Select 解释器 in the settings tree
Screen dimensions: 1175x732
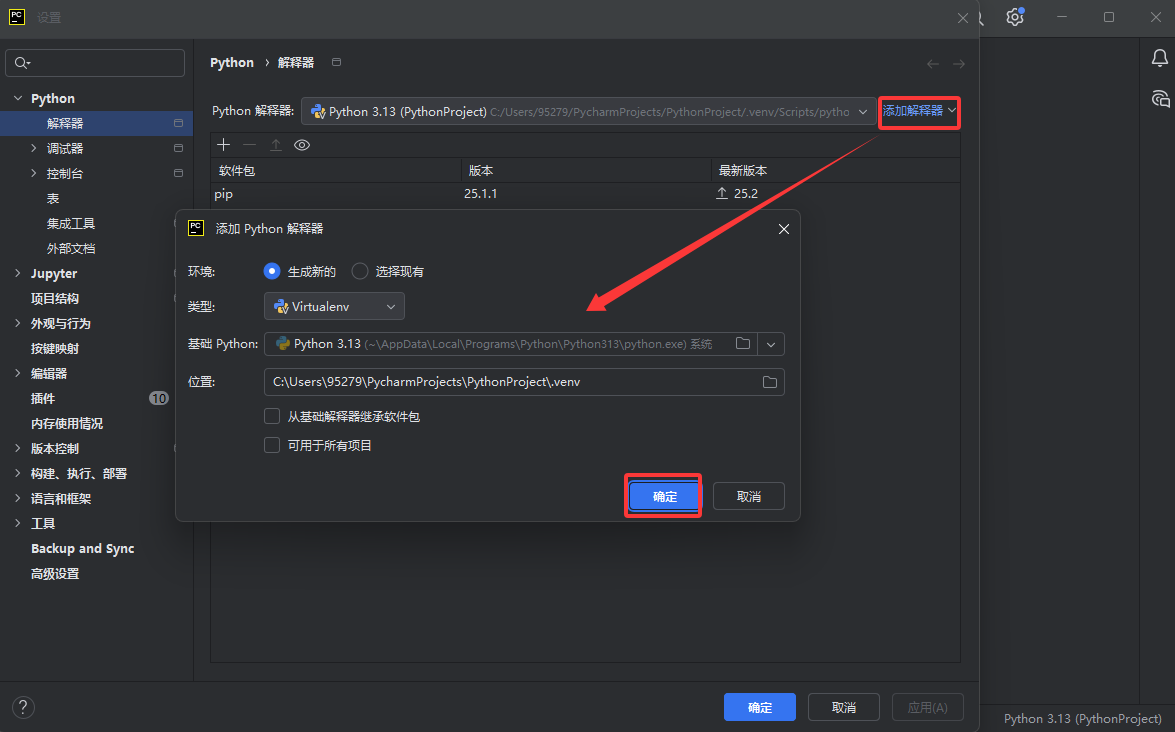click(96, 123)
